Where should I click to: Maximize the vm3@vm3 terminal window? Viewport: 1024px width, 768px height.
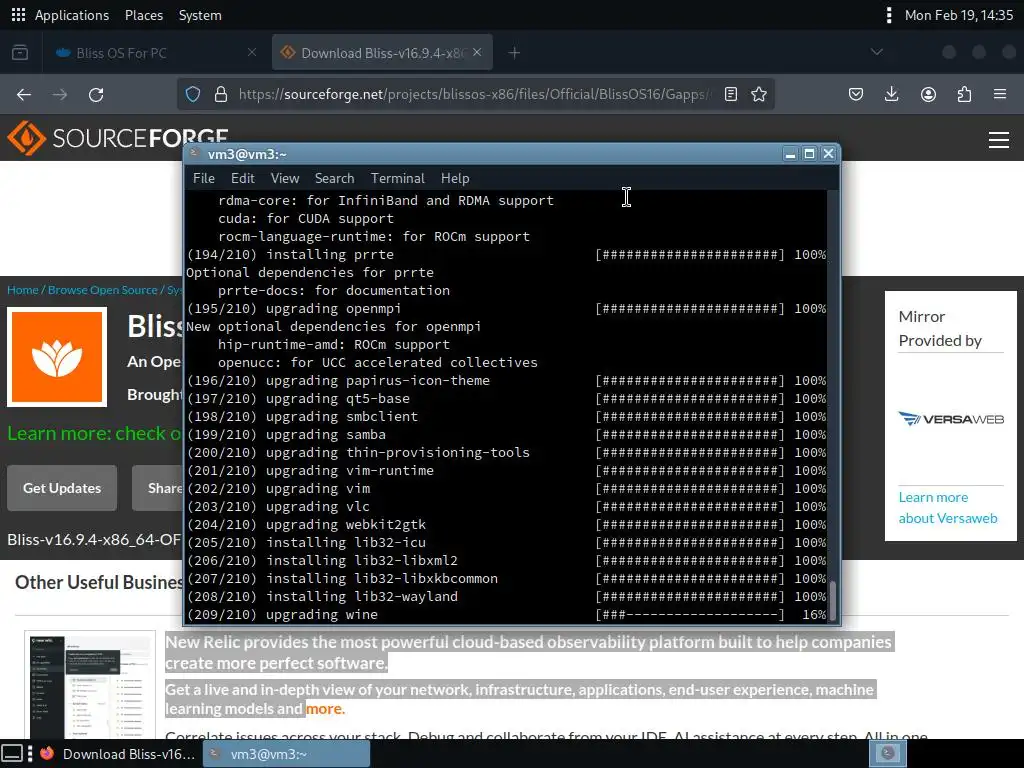[809, 153]
